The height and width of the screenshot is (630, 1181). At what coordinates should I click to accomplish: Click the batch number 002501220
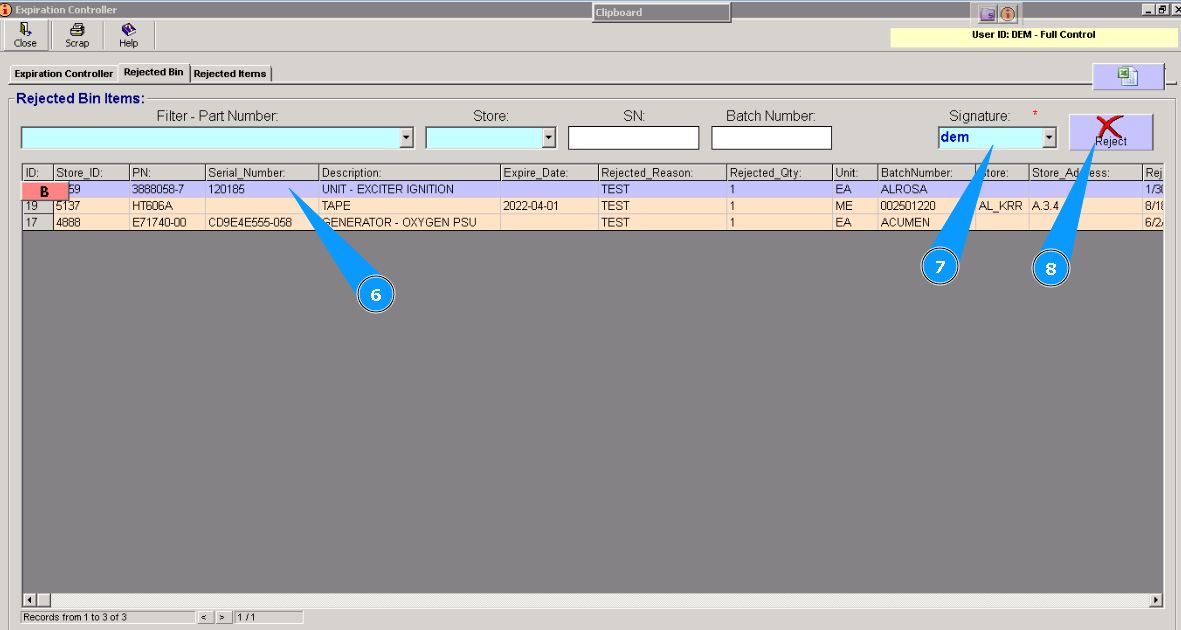coord(926,206)
